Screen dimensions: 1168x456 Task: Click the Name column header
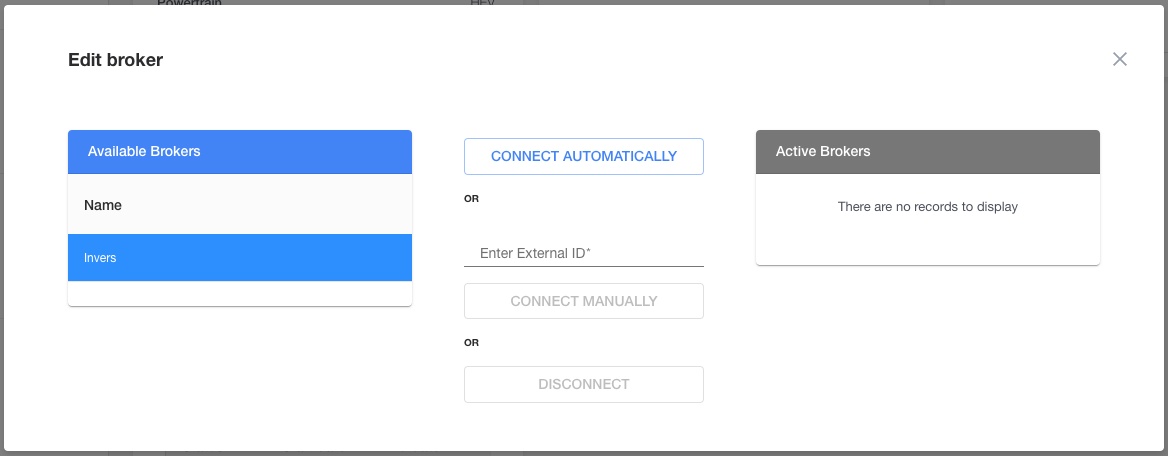coord(103,205)
